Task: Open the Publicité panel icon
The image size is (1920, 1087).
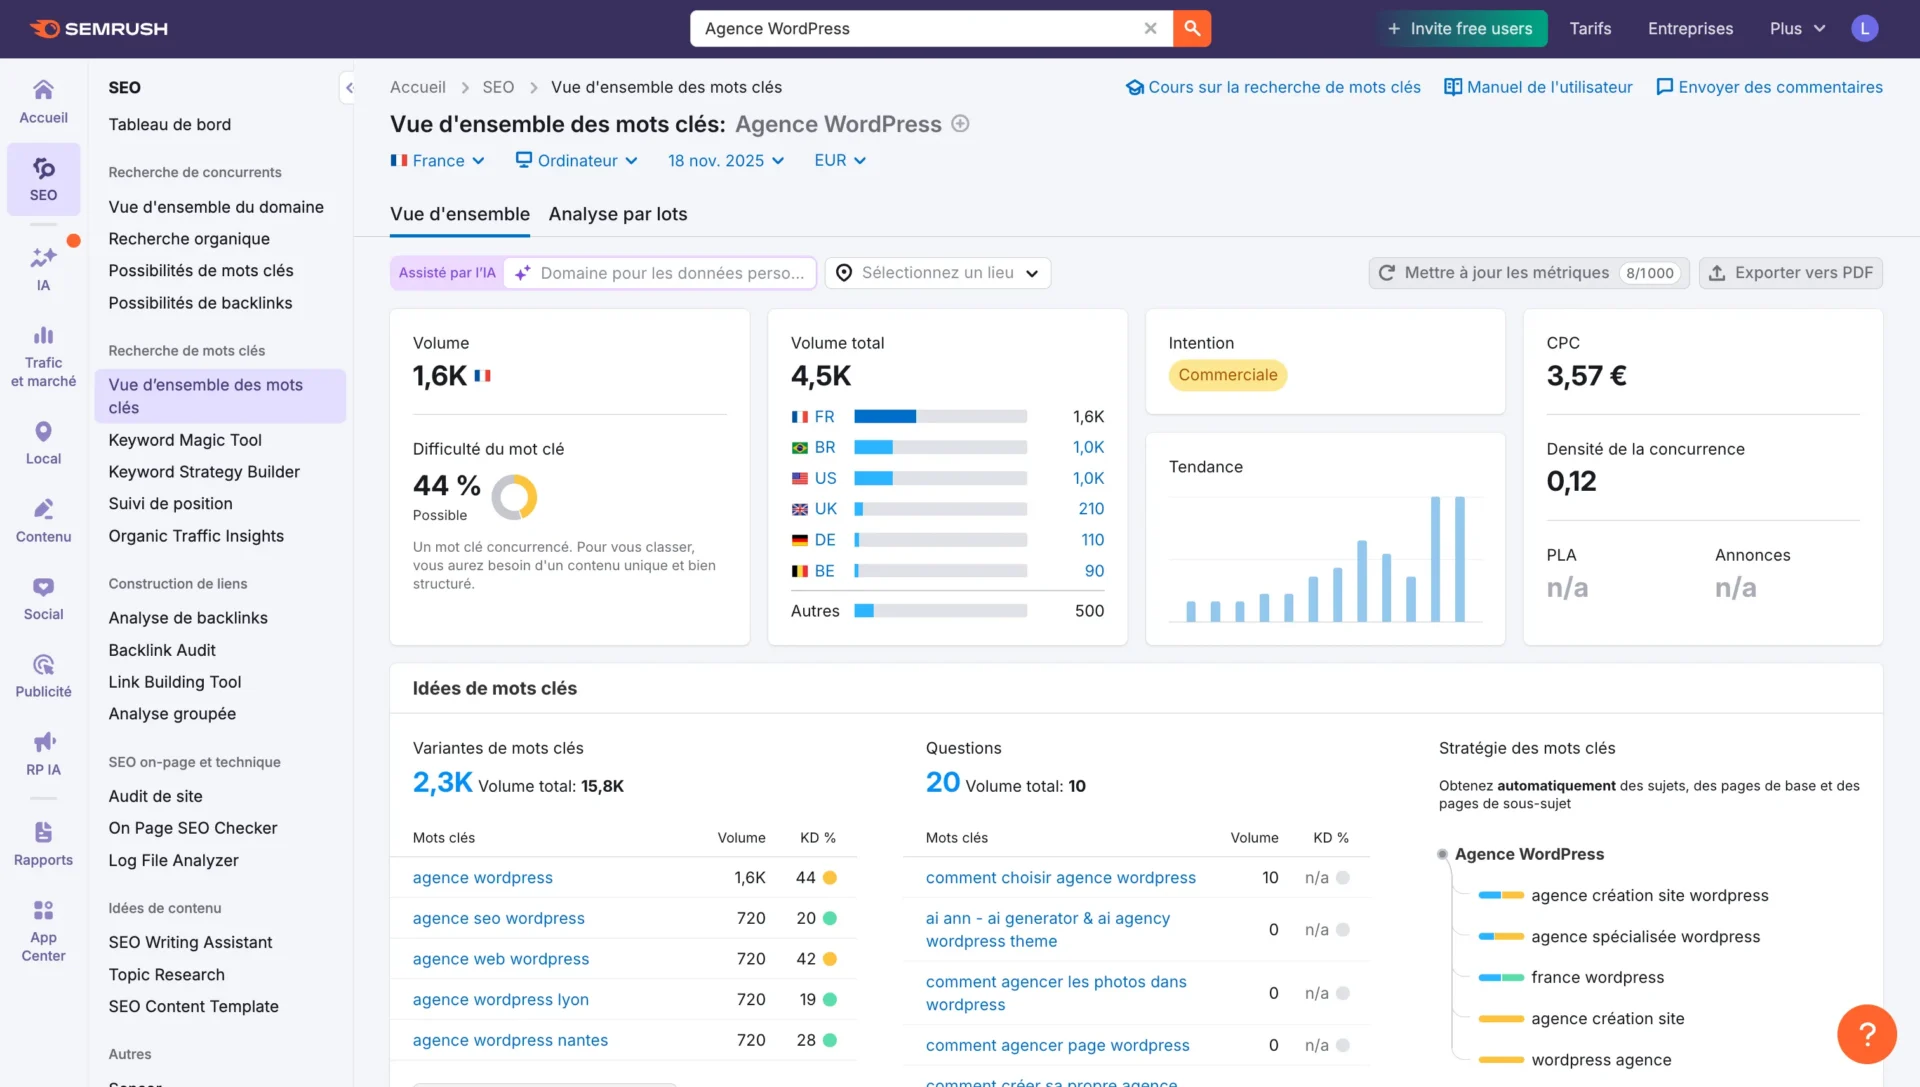Action: [x=42, y=670]
